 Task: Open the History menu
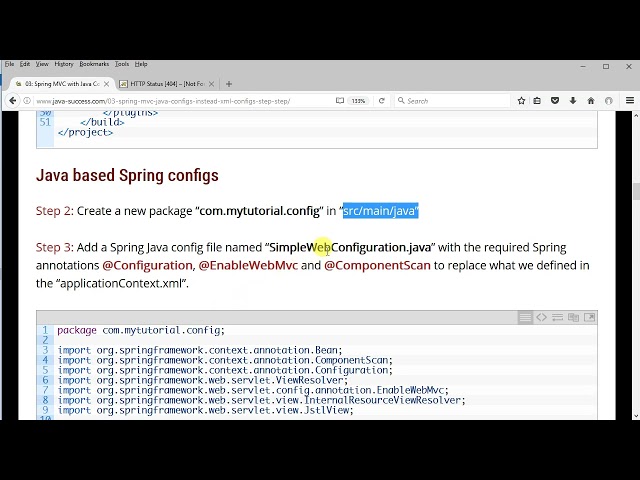click(64, 64)
